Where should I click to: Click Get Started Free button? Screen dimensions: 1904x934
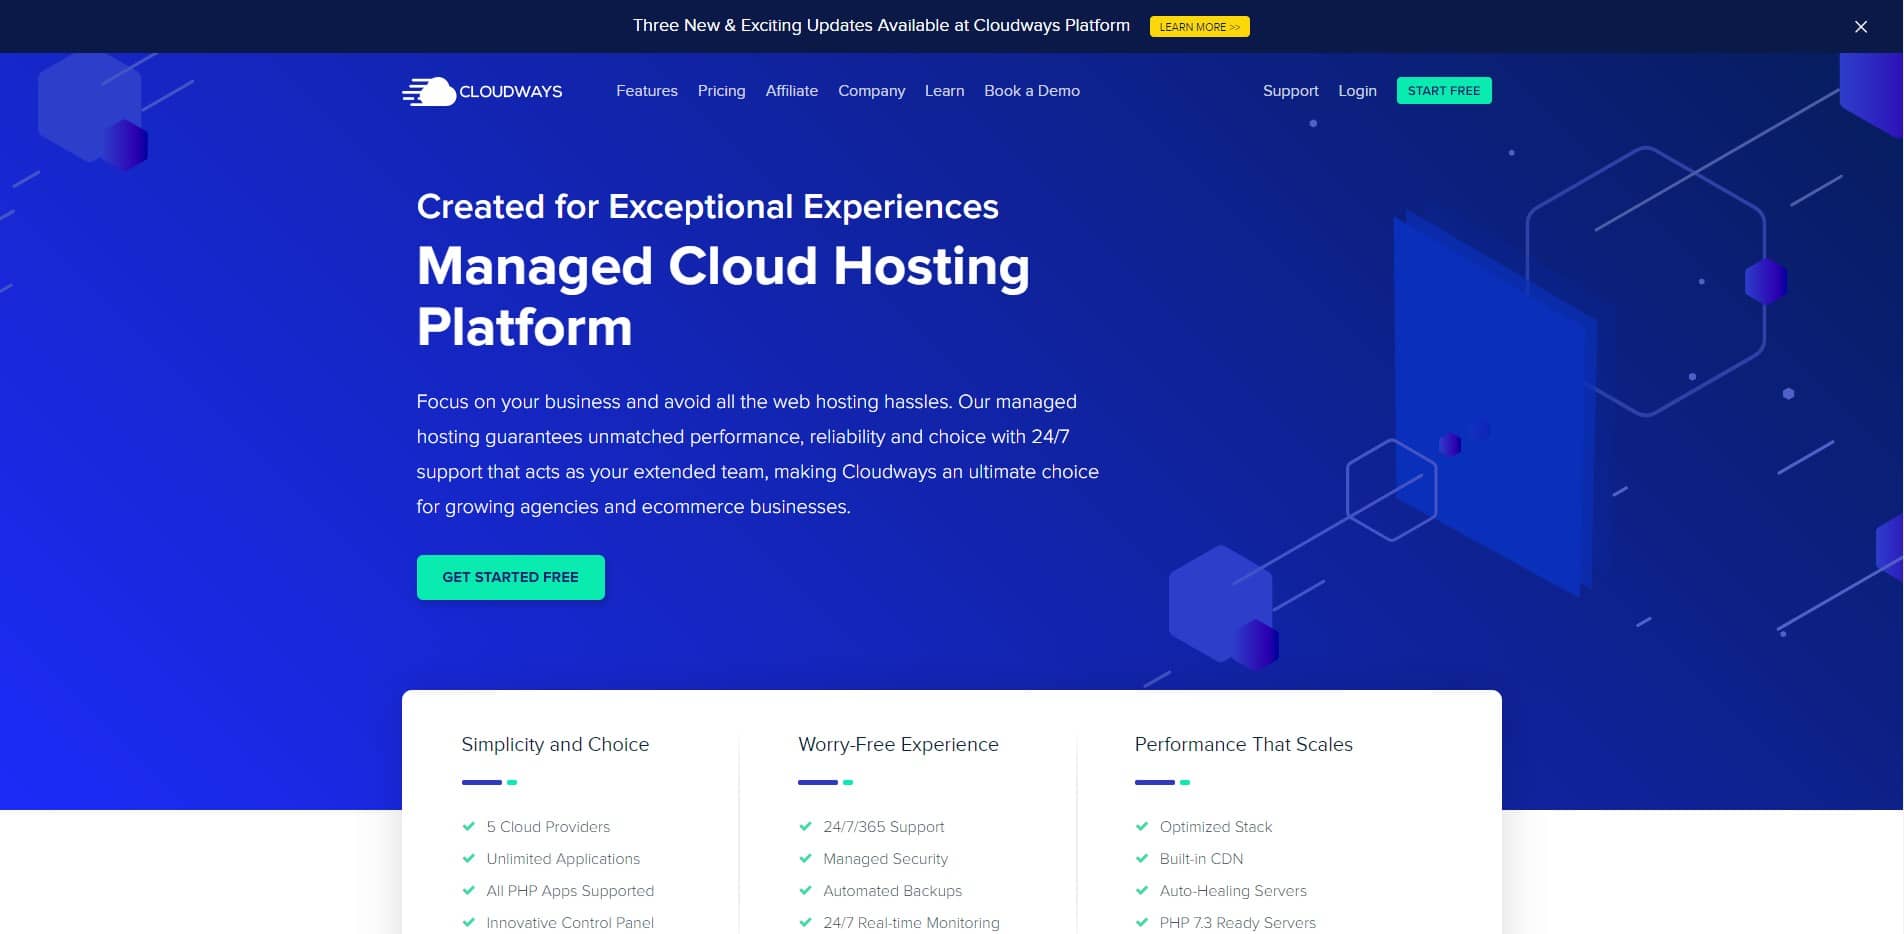click(x=511, y=577)
